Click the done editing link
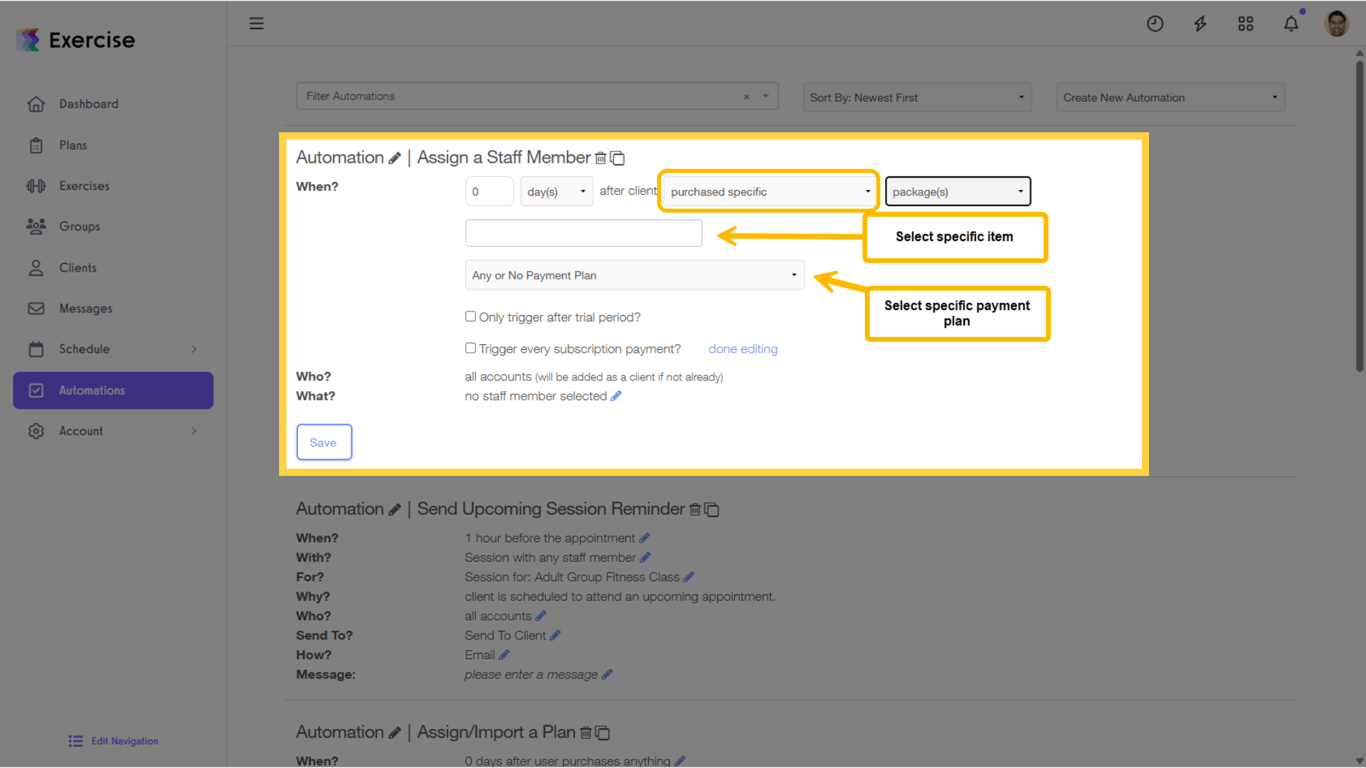The width and height of the screenshot is (1366, 768). pos(742,348)
